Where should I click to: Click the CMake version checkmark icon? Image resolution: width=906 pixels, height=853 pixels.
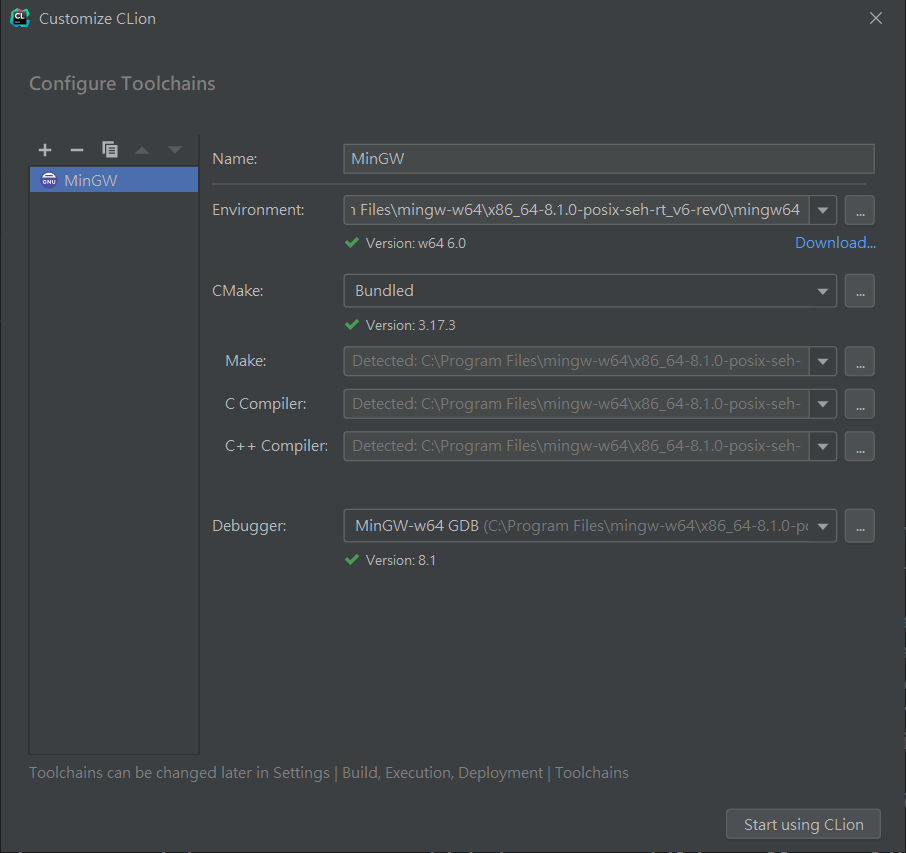(x=352, y=325)
